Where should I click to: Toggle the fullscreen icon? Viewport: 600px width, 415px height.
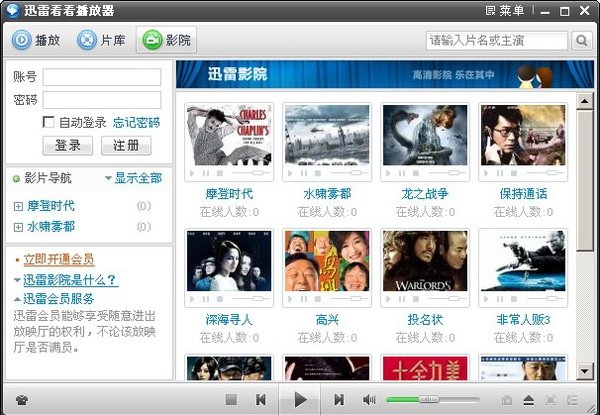550,400
